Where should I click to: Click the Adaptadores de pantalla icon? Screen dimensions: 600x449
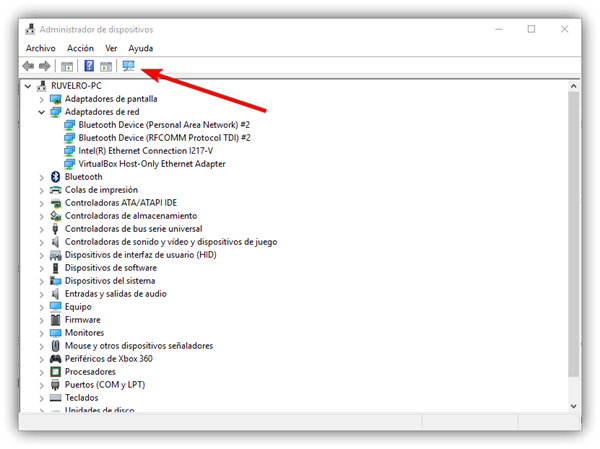point(55,99)
